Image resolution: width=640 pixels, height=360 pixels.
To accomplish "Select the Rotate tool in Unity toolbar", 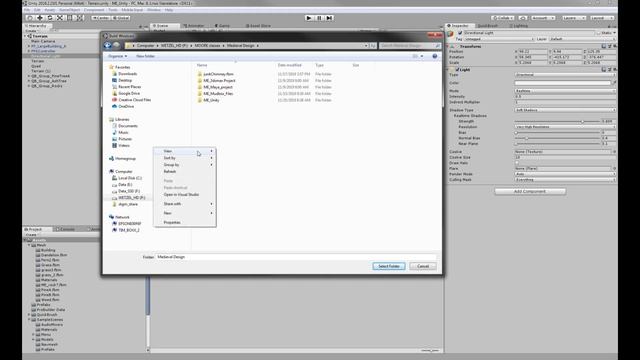I will [50, 18].
